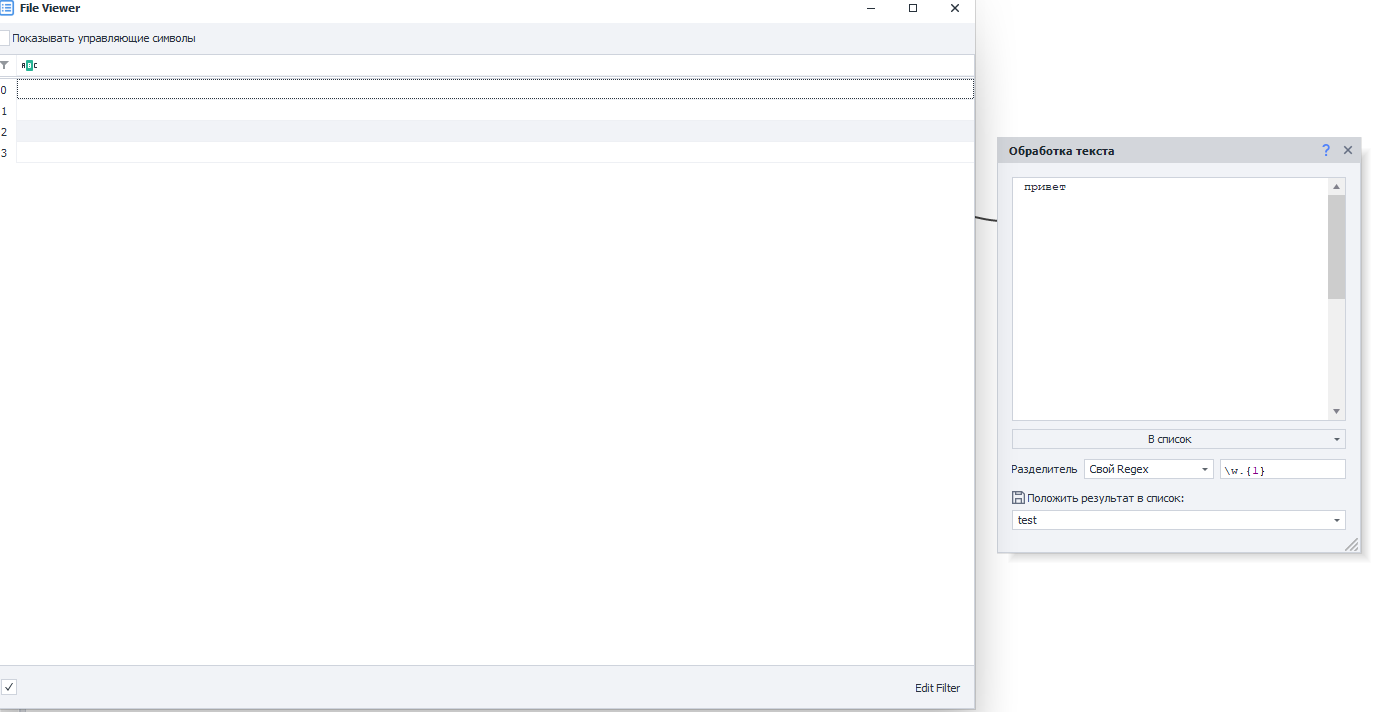1384x712 pixels.
Task: Click the text scrollbar down arrow
Action: tap(1336, 412)
